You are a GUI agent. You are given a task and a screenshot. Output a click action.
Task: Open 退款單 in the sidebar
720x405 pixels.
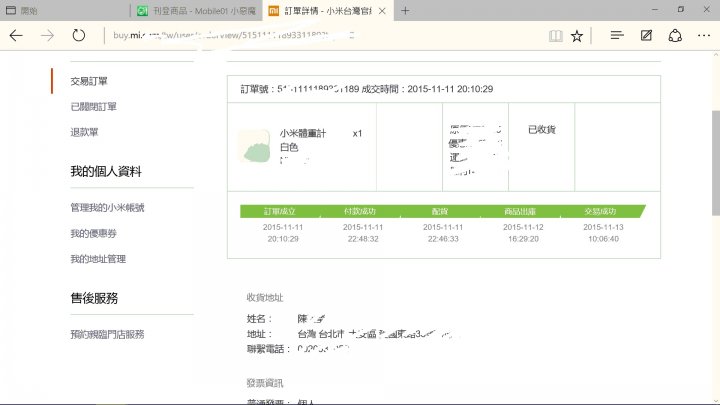[x=84, y=132]
